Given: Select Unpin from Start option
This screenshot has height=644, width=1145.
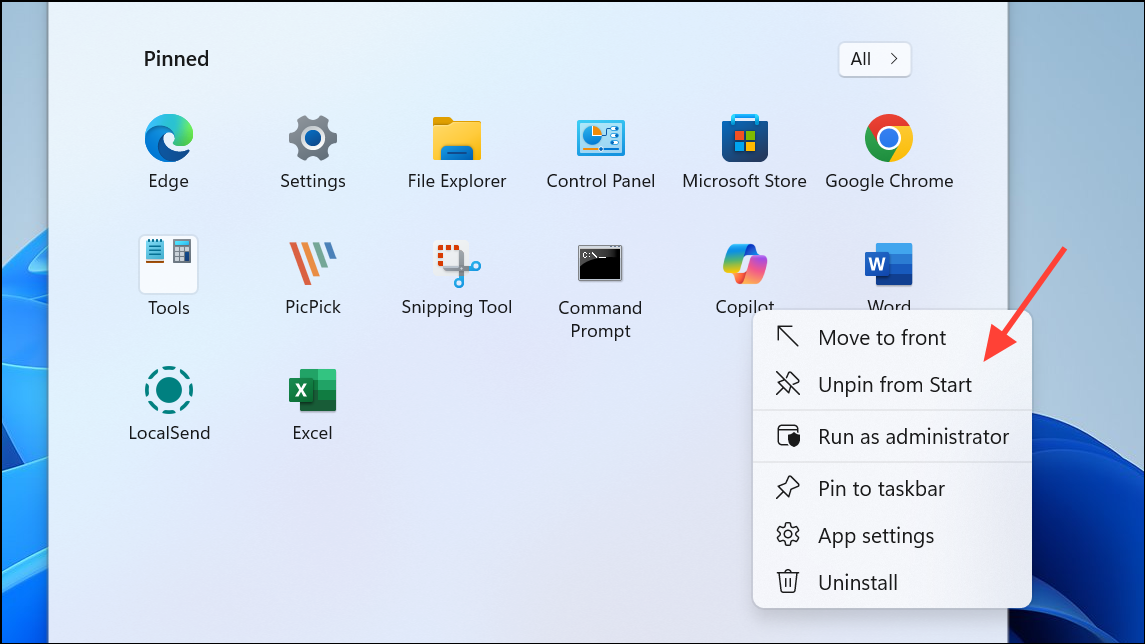Looking at the screenshot, I should pyautogui.click(x=892, y=384).
